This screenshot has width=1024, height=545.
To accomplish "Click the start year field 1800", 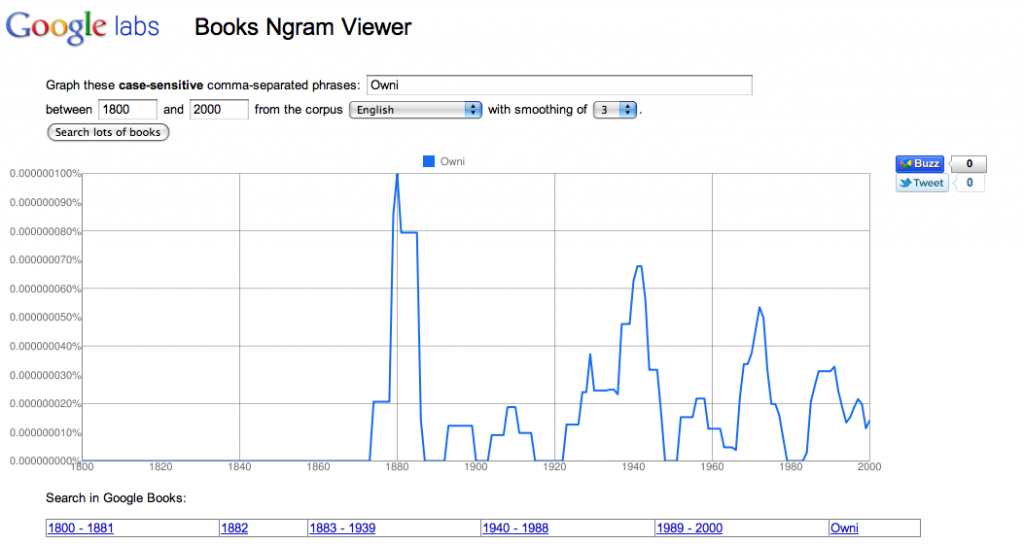I will 127,109.
